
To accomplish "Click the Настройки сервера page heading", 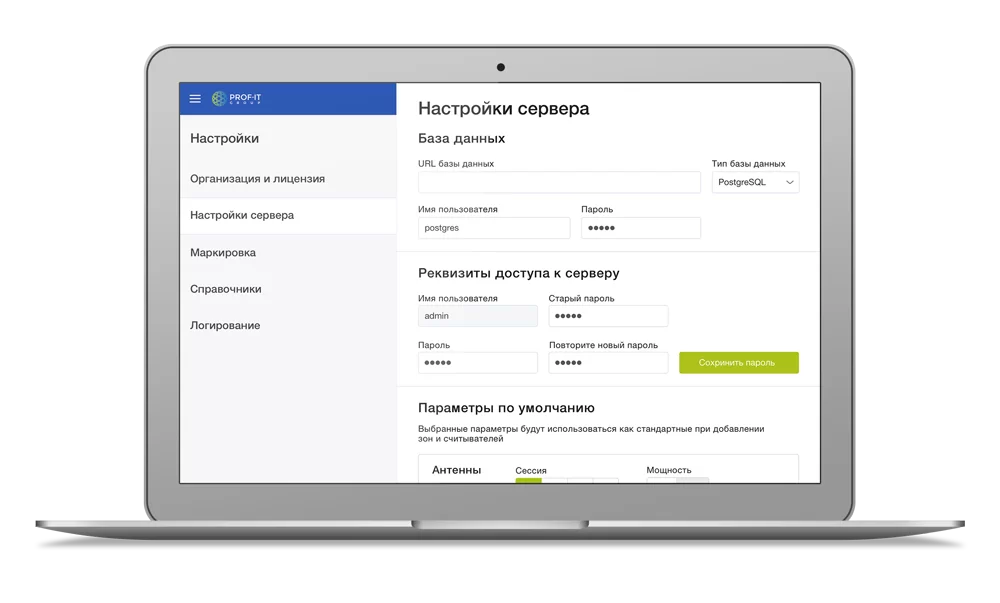I will pos(504,108).
